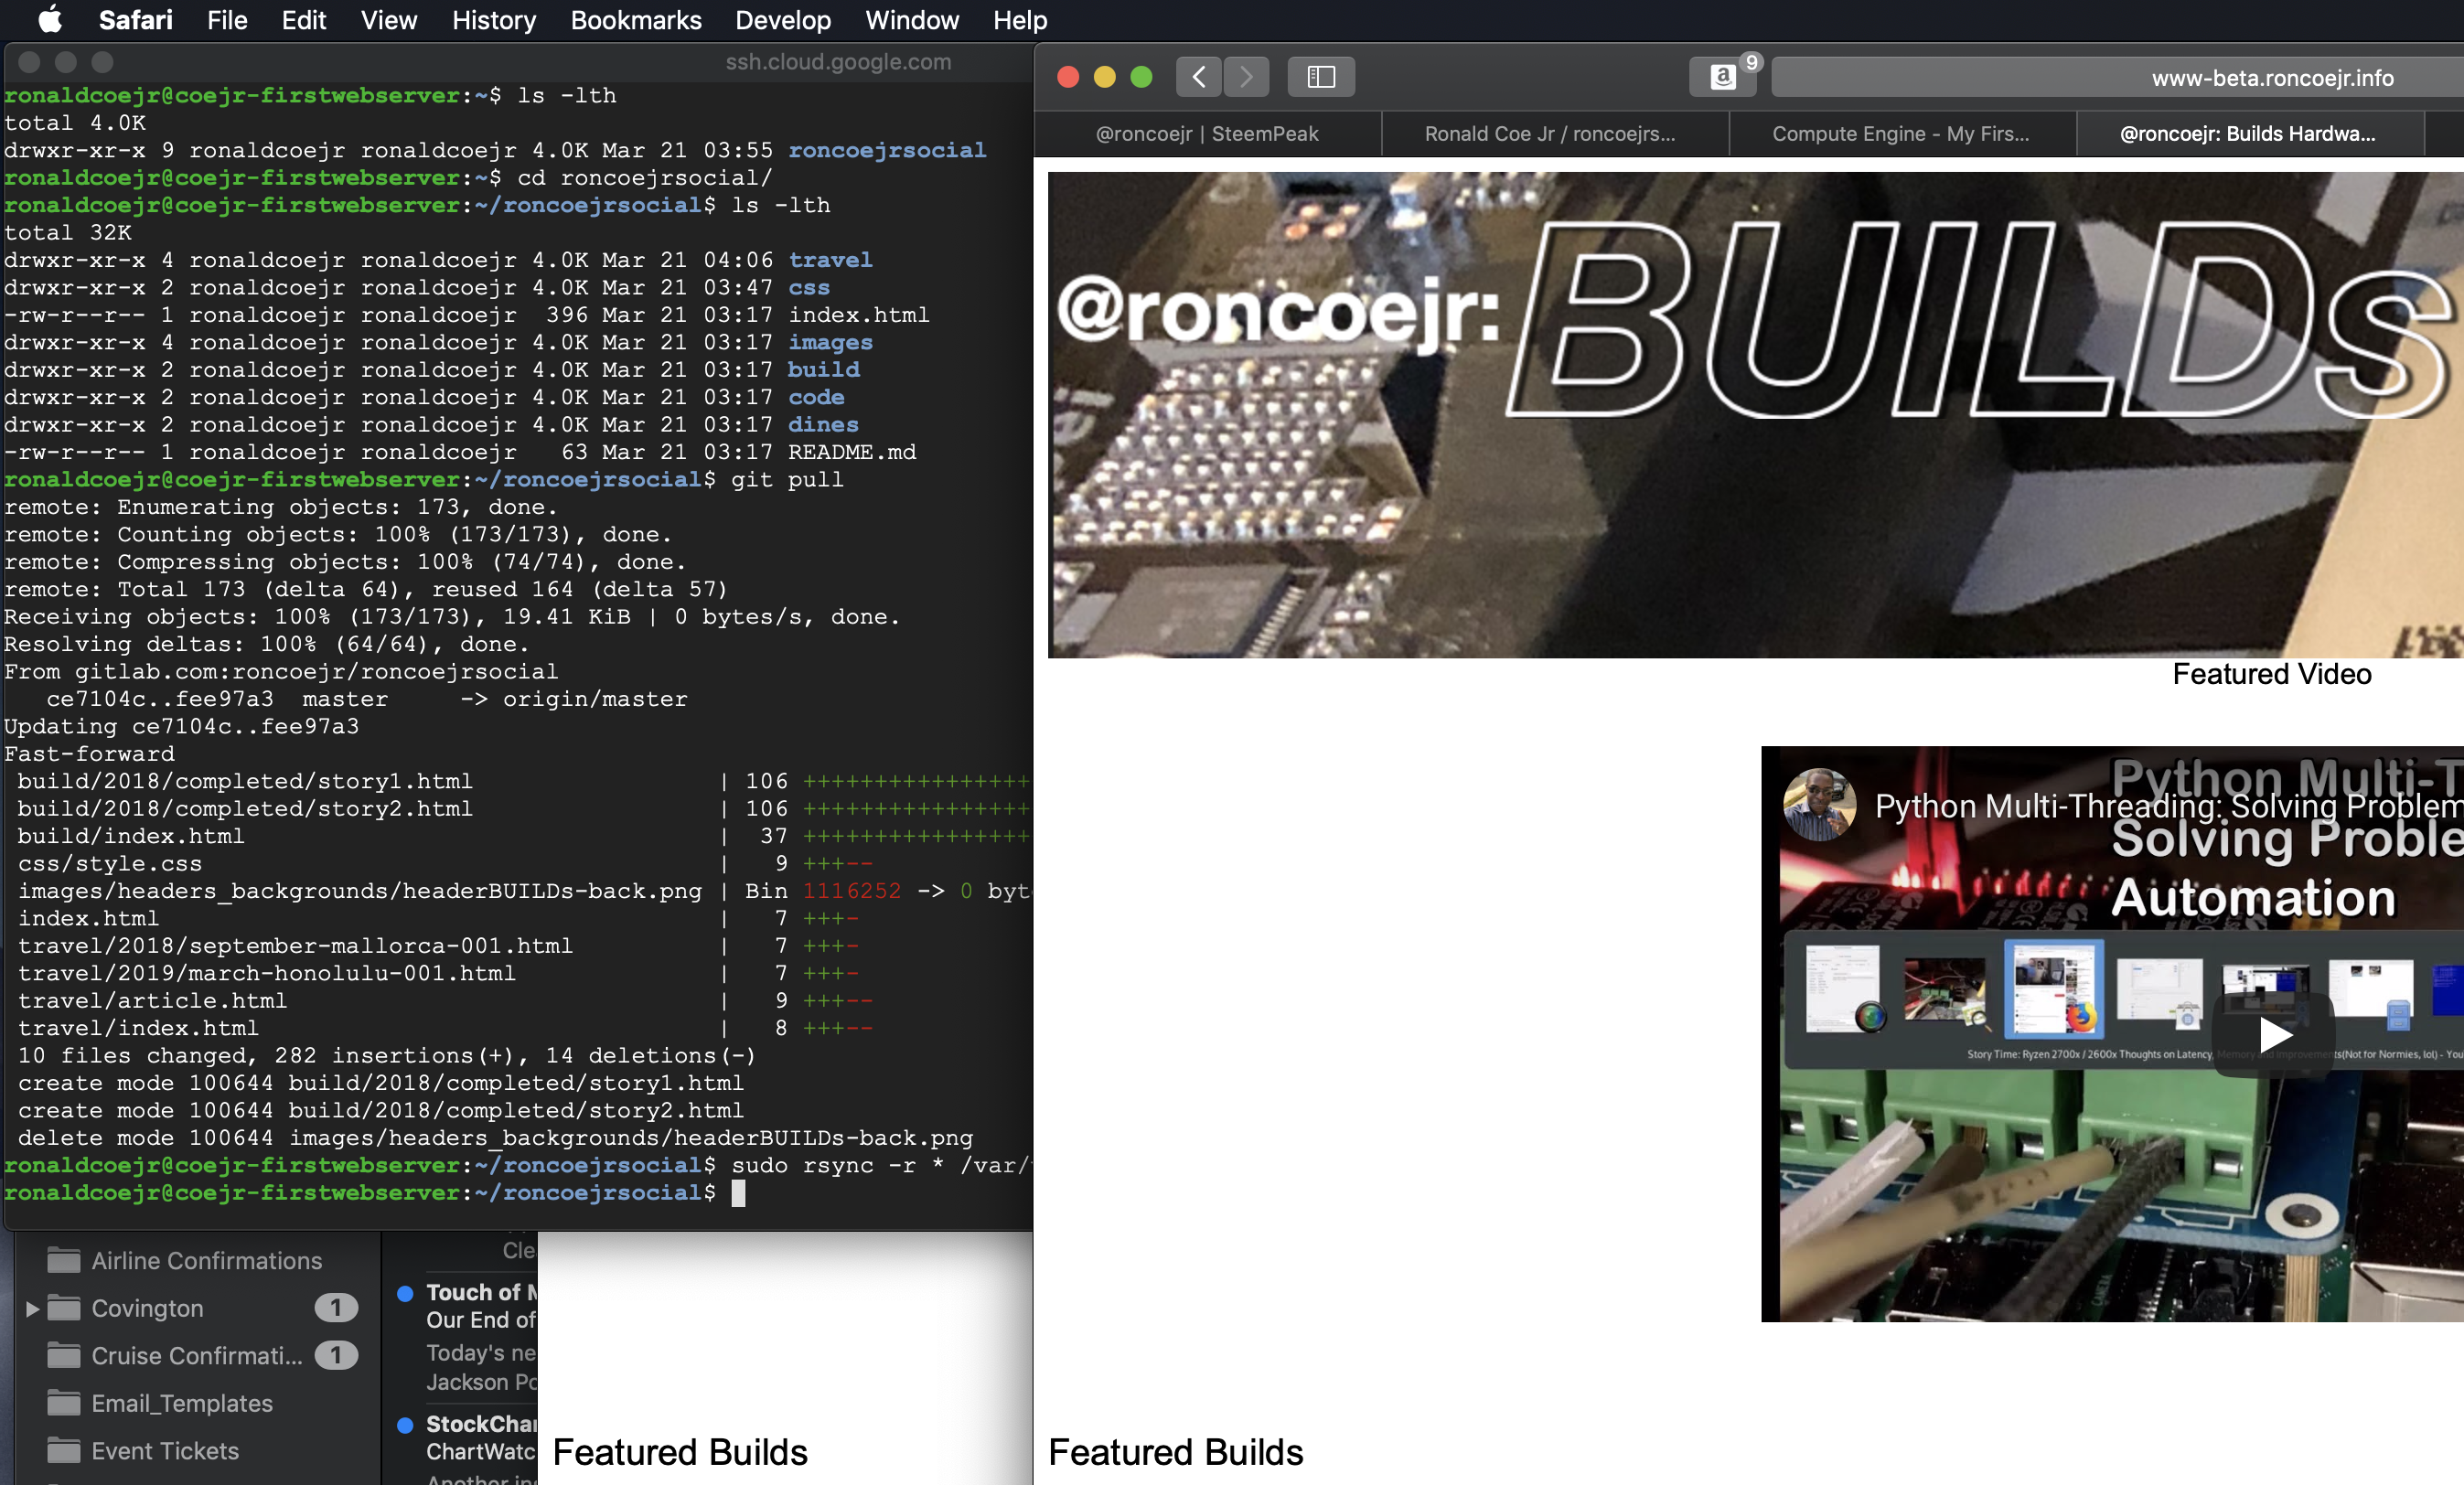Click the www-beta.roncoejr.info address bar

click(2117, 78)
